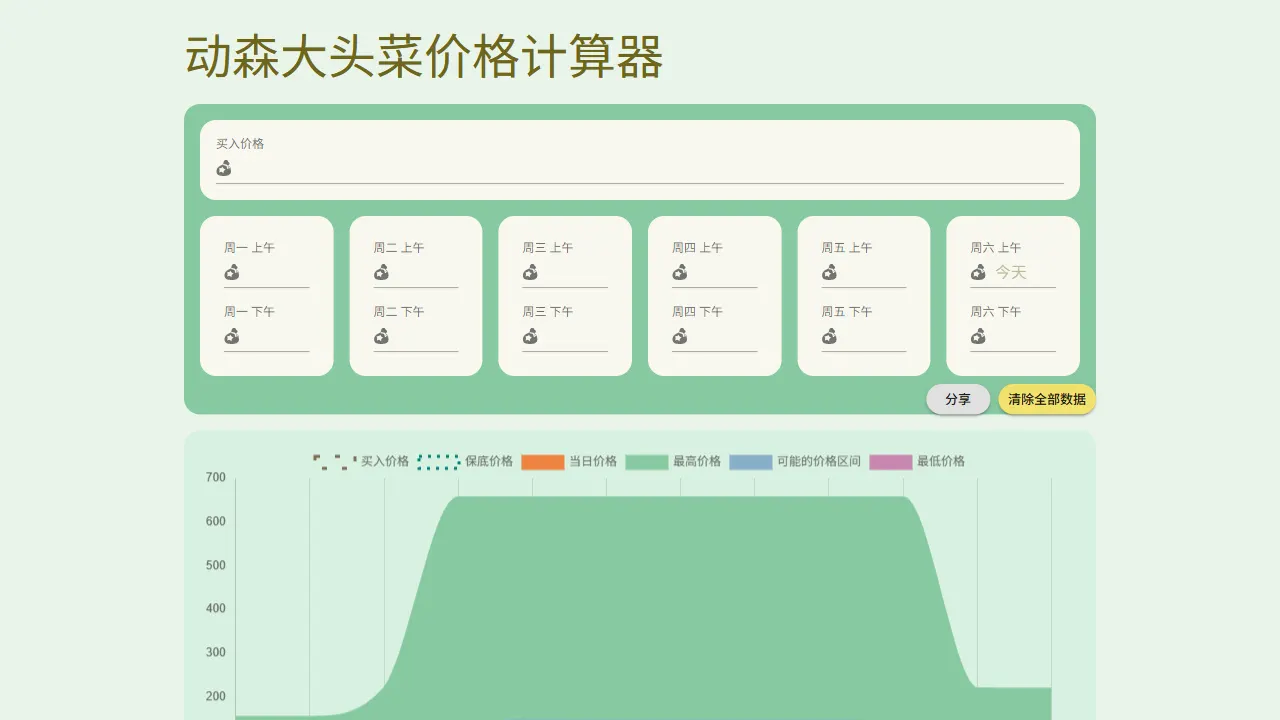Click the turnip icon under 周二 下午
Viewport: 1280px width, 720px height.
[381, 336]
